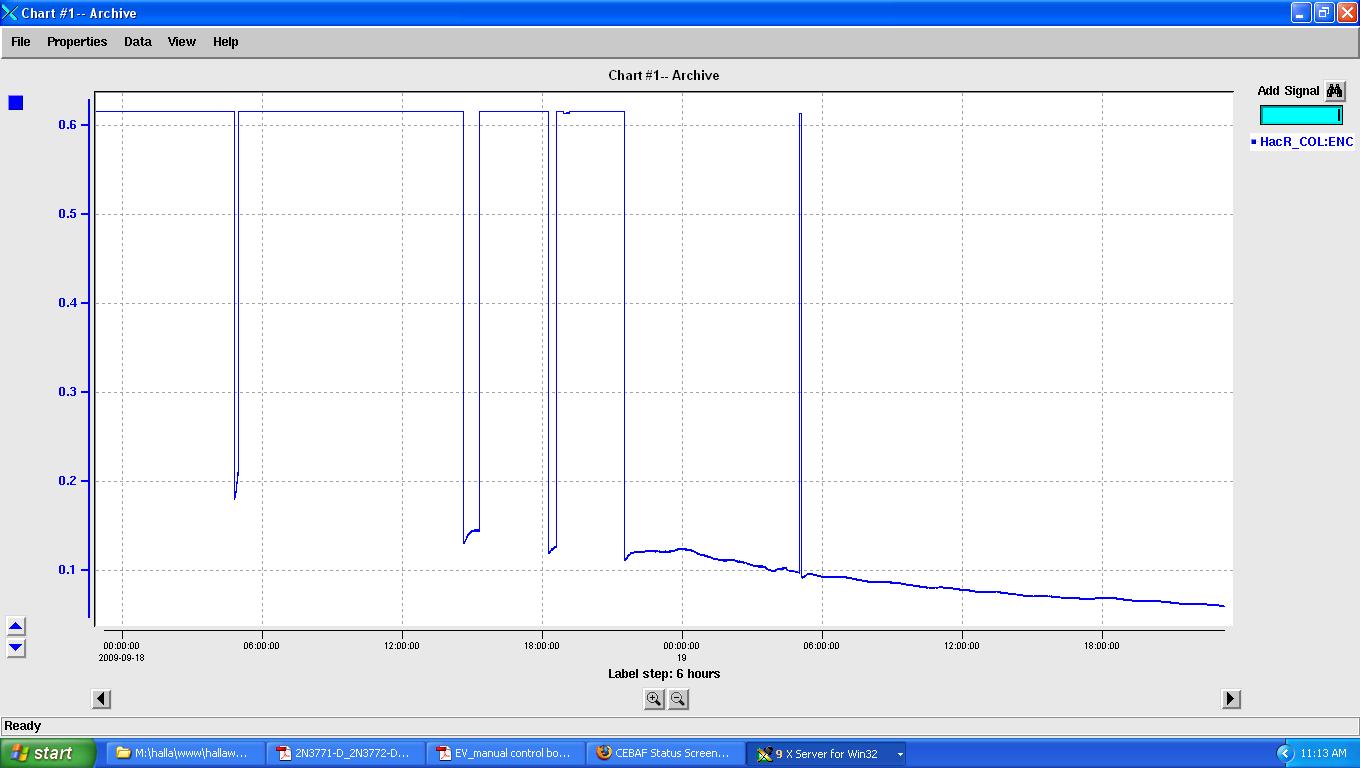The width and height of the screenshot is (1360, 768).
Task: Switch to CEBAF Status Screen Firefox taskbar item
Action: point(665,754)
